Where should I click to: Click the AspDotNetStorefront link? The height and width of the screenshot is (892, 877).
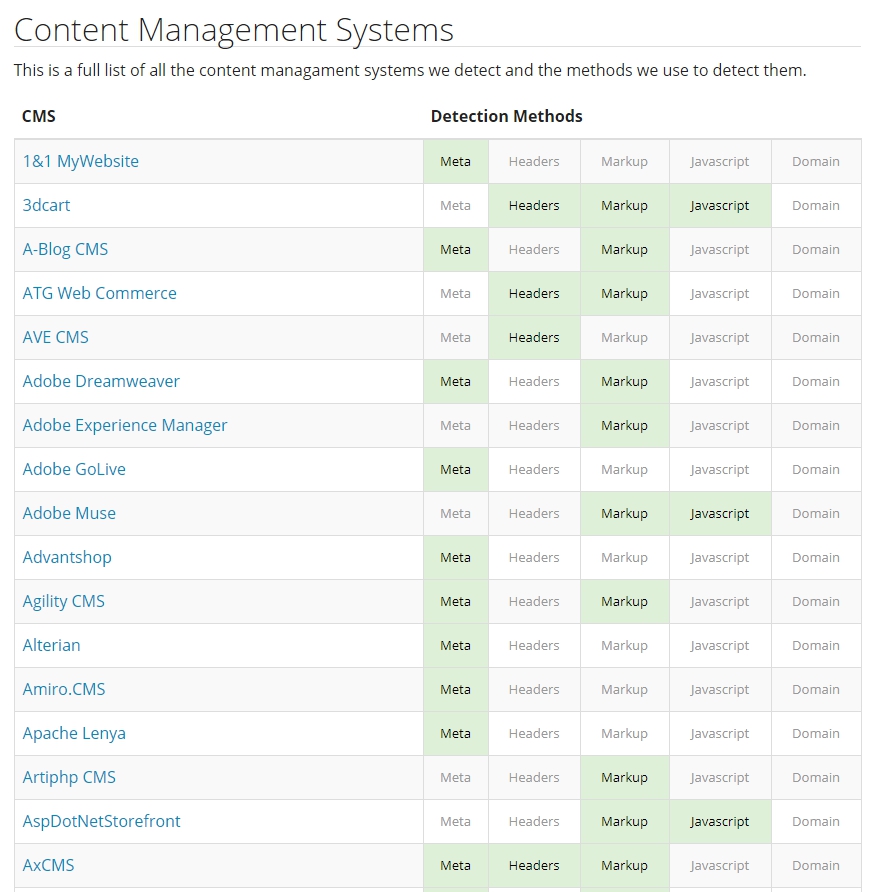pyautogui.click(x=101, y=821)
